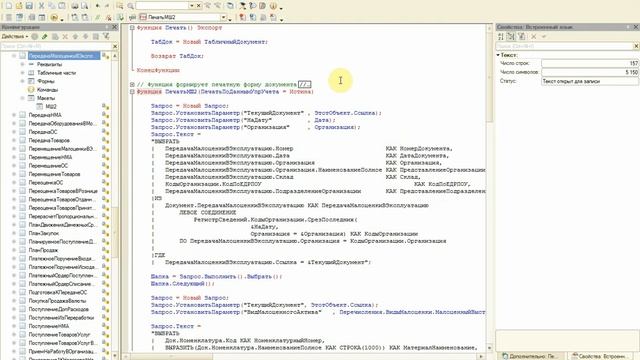
Task: Expand the comment block fold marker
Action: click(132, 84)
